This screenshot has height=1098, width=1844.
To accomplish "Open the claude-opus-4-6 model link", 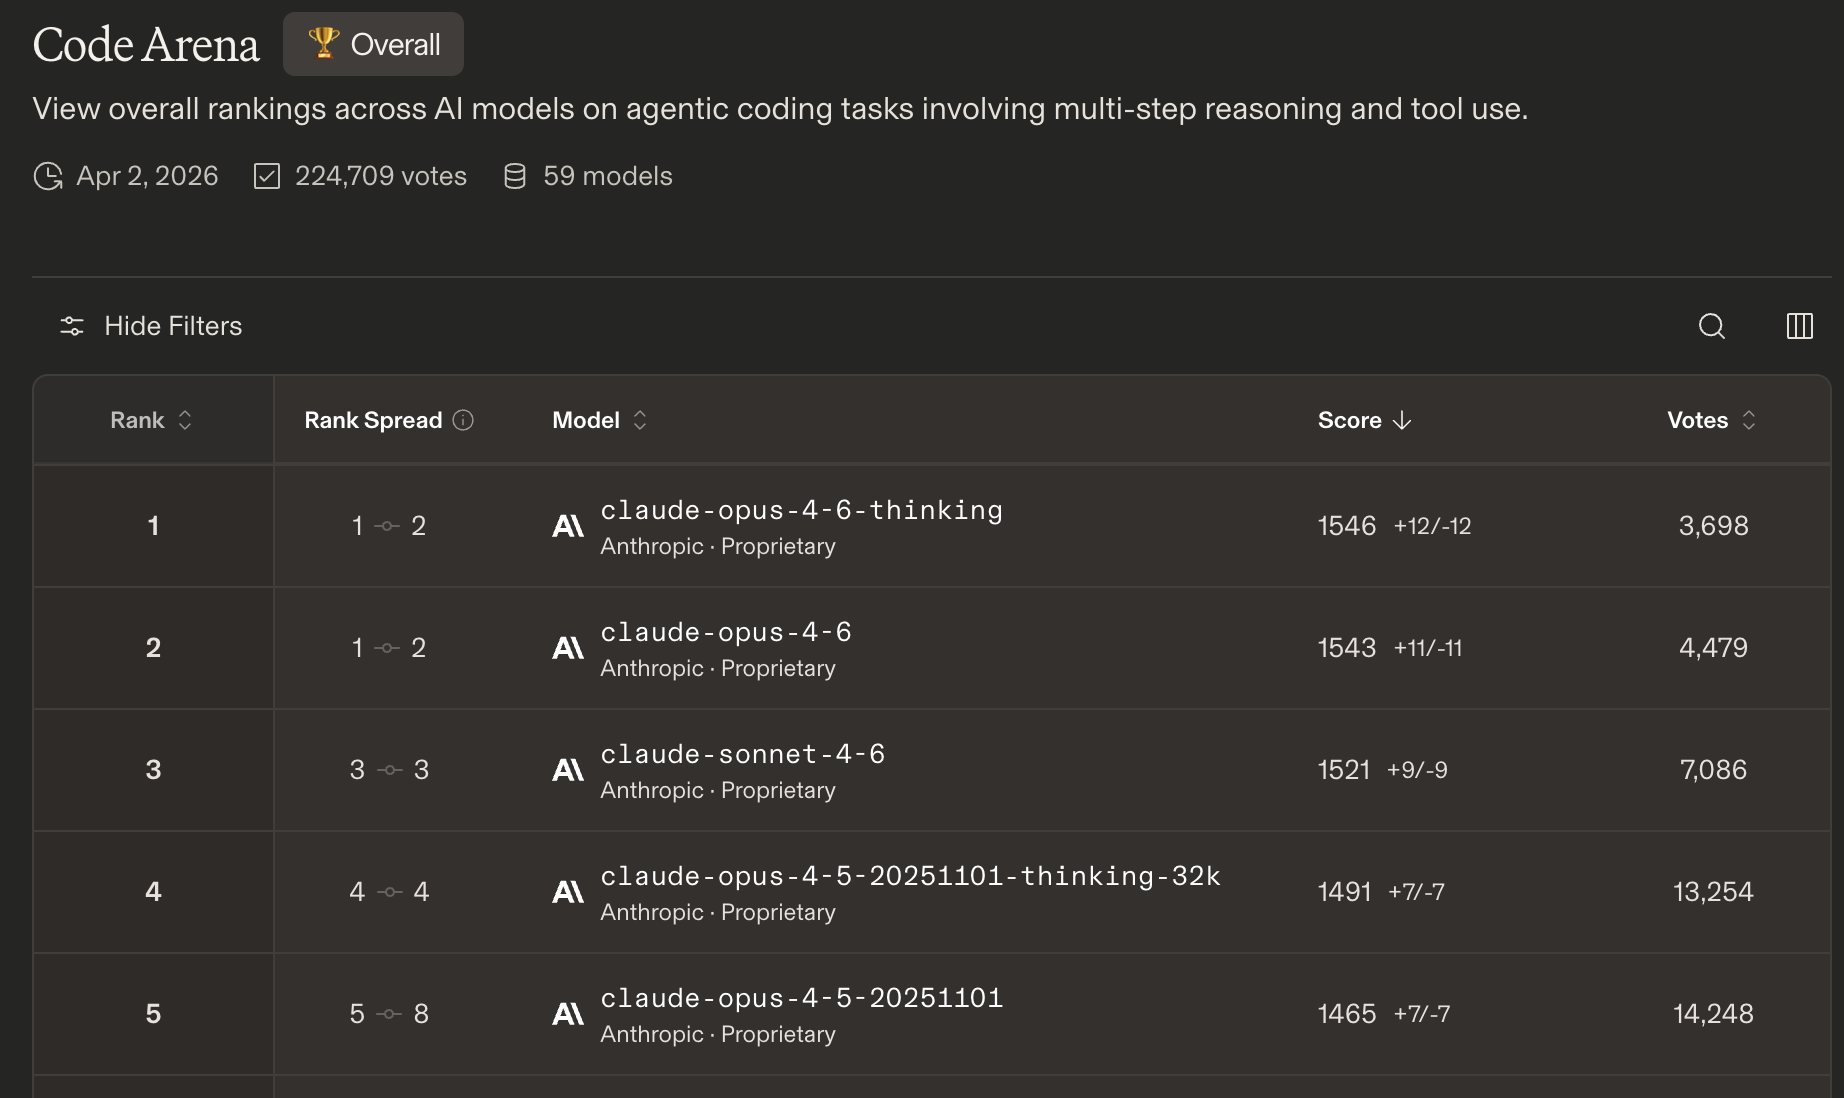I will (726, 632).
